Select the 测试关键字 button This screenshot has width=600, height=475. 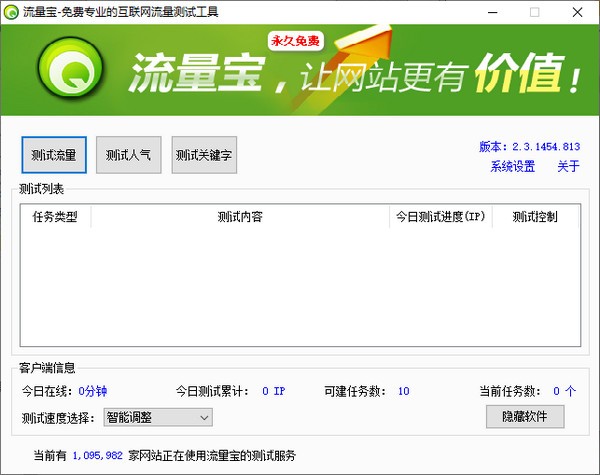(204, 155)
